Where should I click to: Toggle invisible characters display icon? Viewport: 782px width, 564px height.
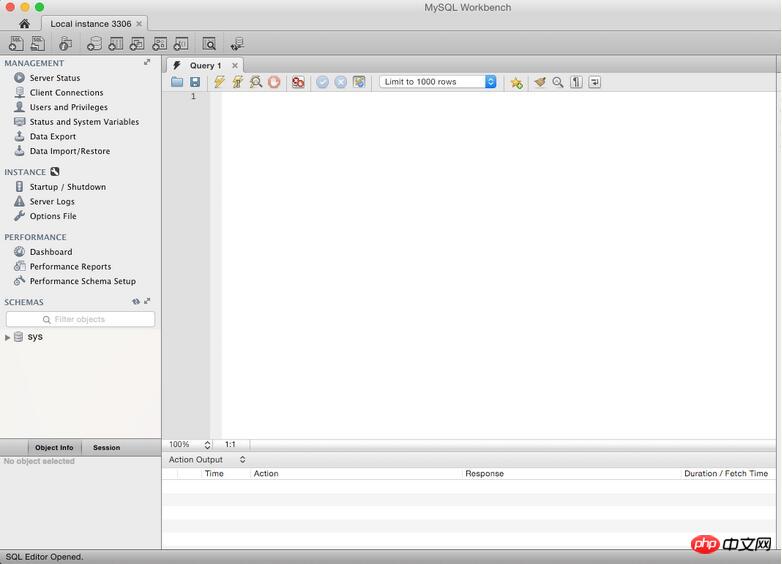[576, 82]
